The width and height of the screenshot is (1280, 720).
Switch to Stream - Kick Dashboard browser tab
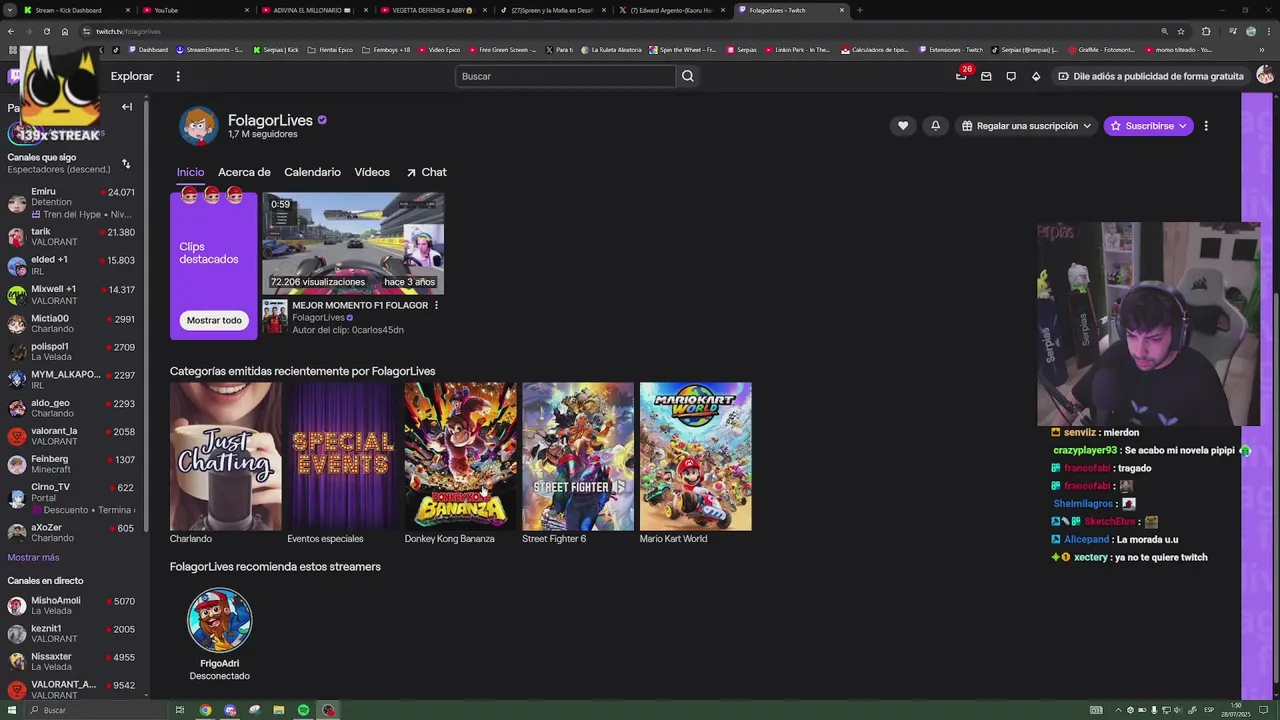coord(75,10)
